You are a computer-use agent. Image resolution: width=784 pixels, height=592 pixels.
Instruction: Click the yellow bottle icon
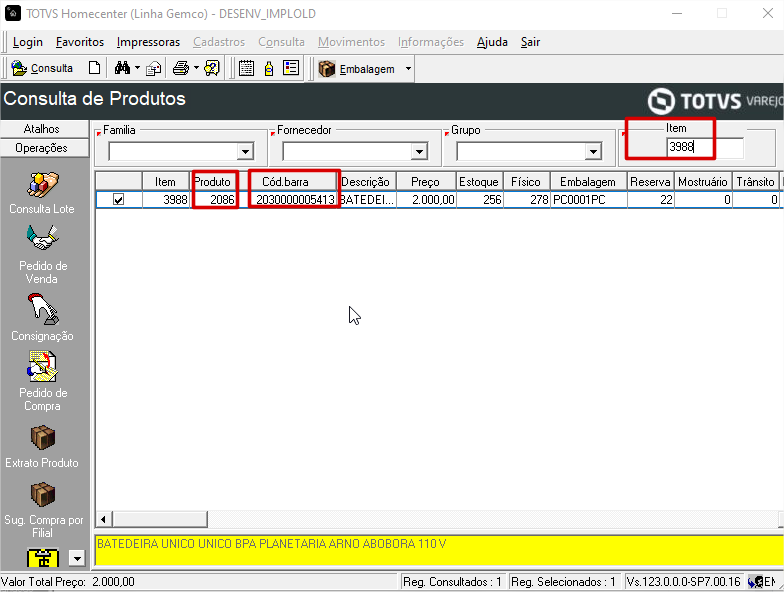[269, 68]
